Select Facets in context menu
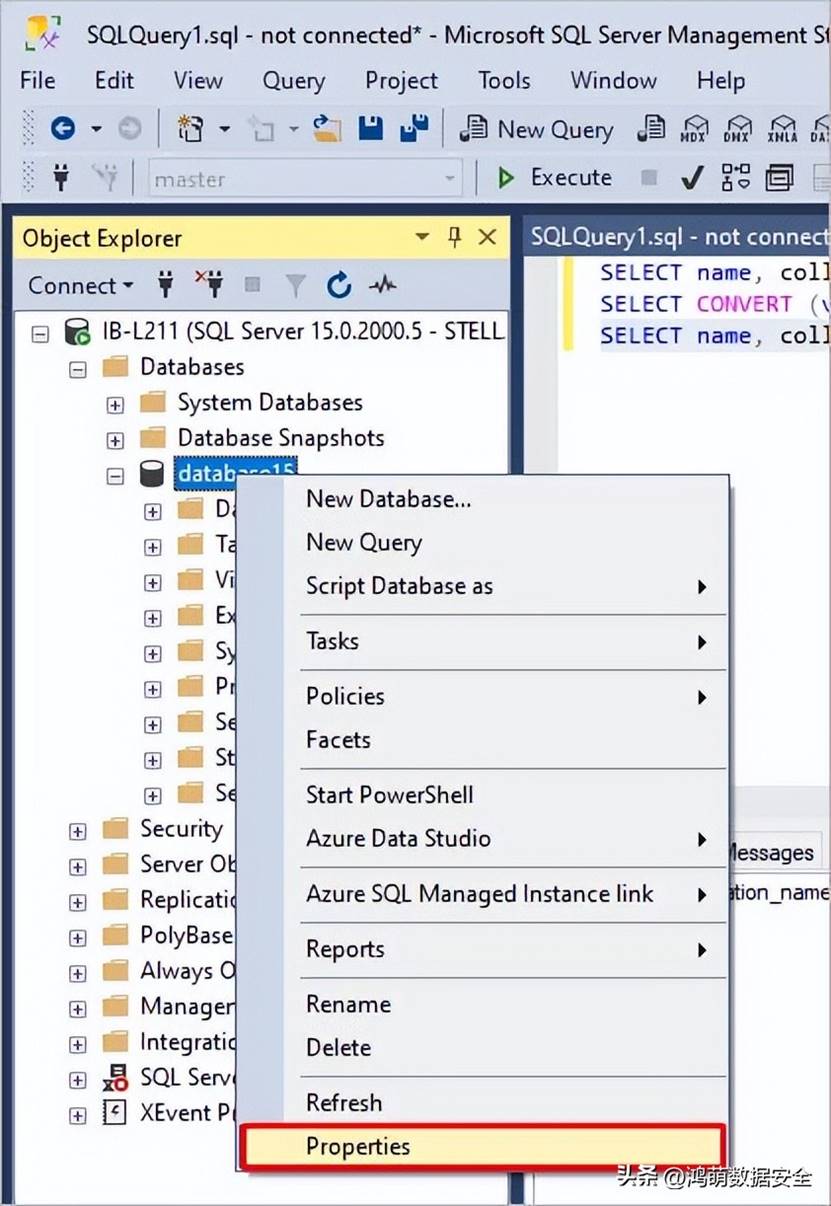 click(483, 740)
